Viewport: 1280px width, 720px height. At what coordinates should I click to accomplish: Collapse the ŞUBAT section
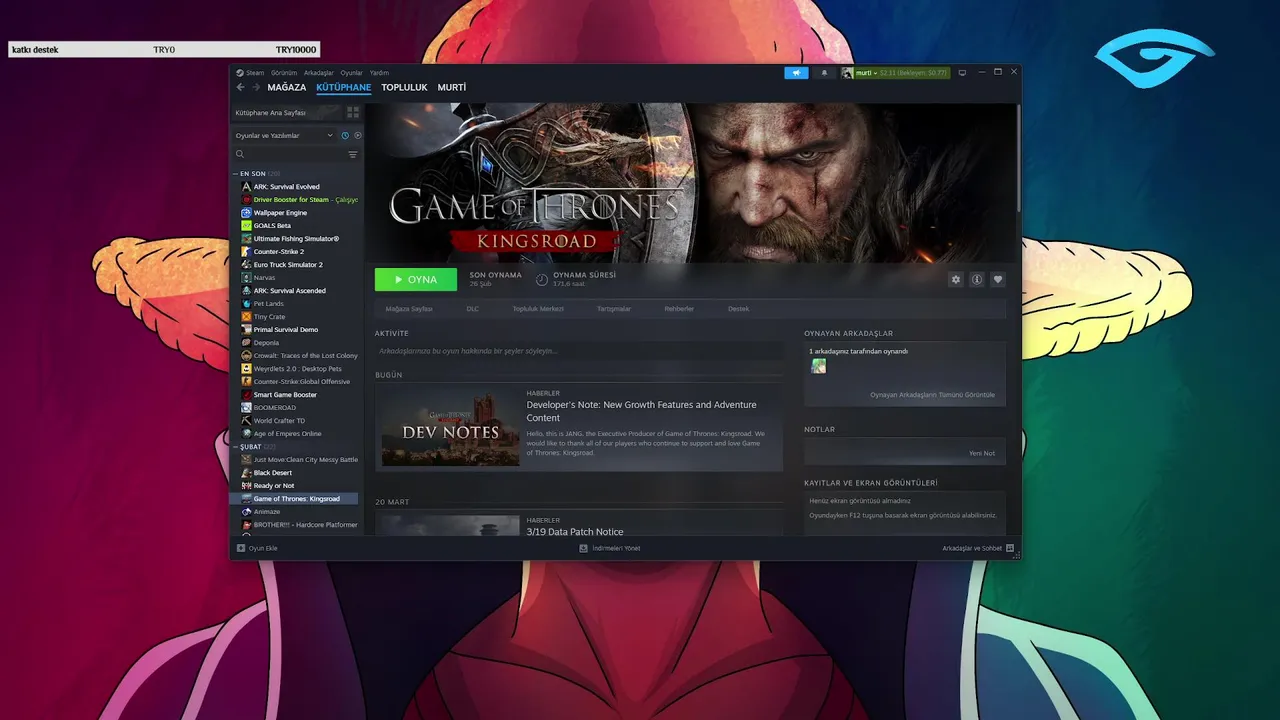tap(235, 447)
